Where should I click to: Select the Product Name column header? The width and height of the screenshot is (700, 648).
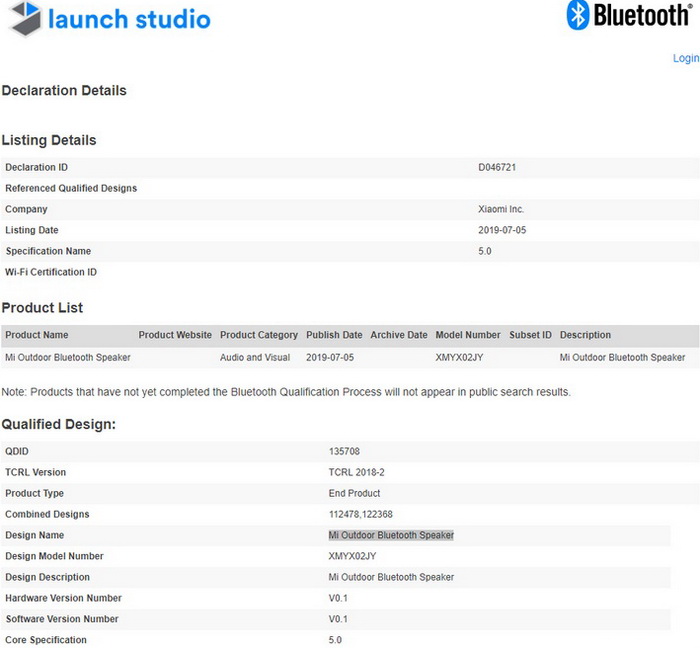37,335
